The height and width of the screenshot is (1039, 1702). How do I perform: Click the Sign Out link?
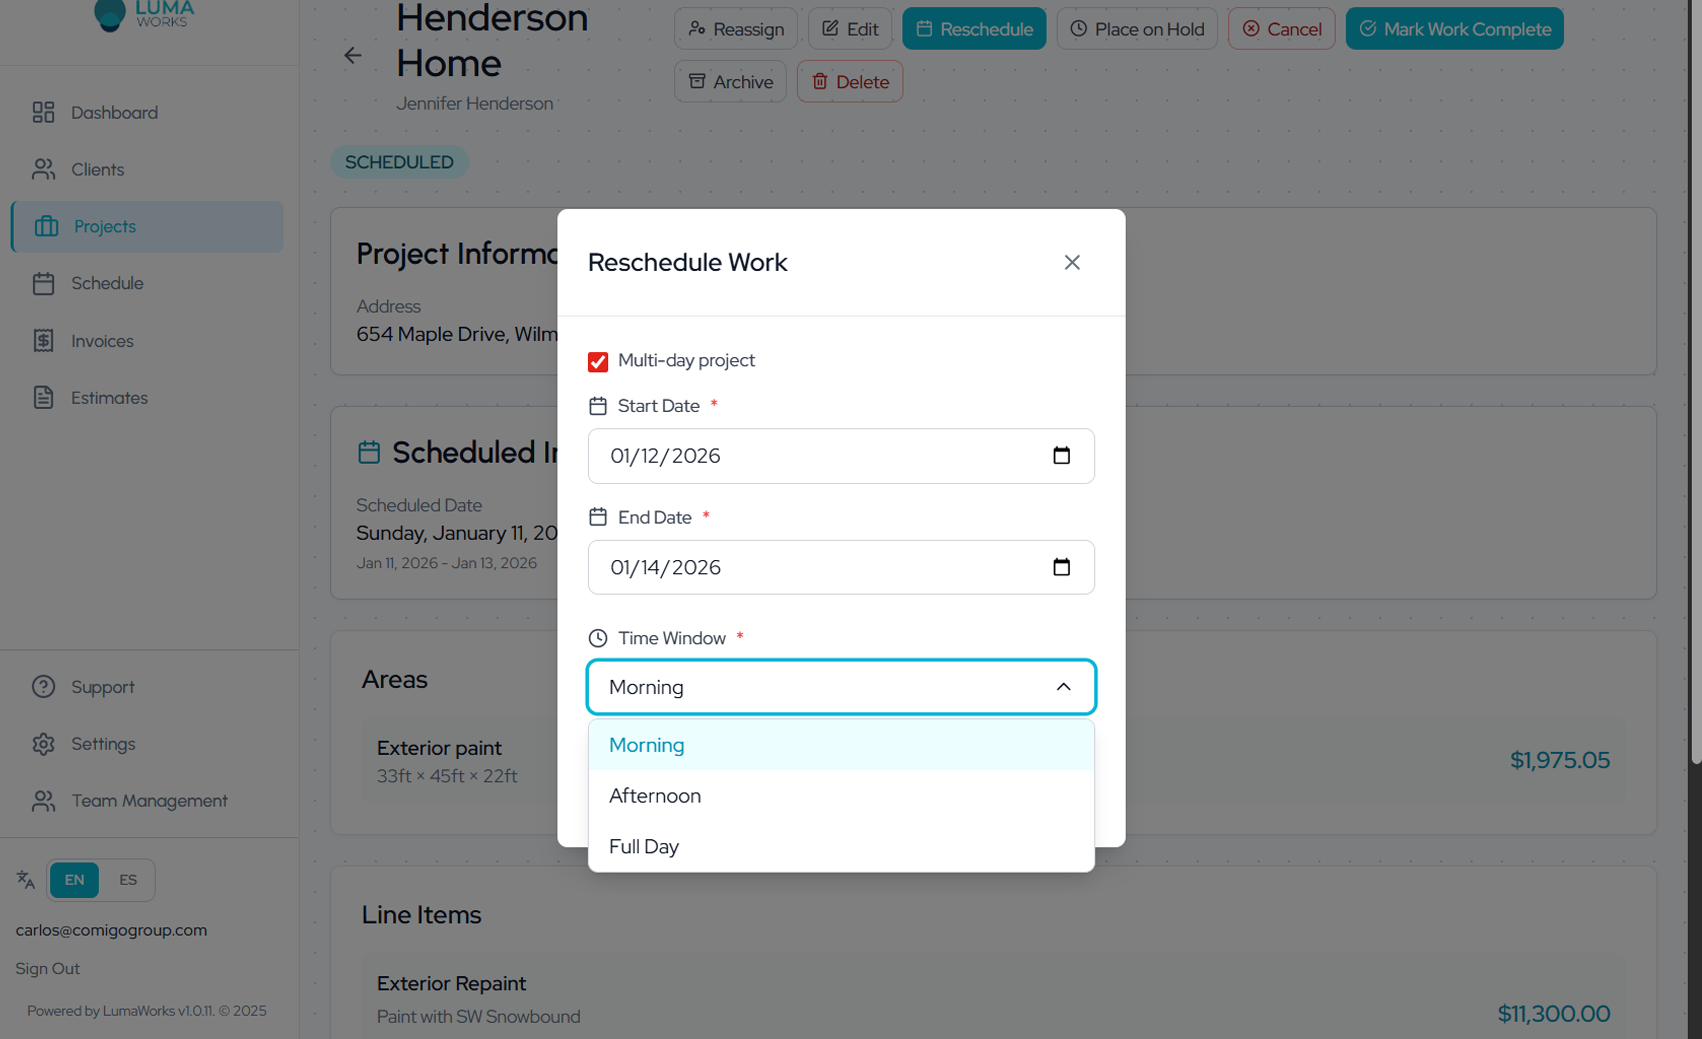pos(48,969)
